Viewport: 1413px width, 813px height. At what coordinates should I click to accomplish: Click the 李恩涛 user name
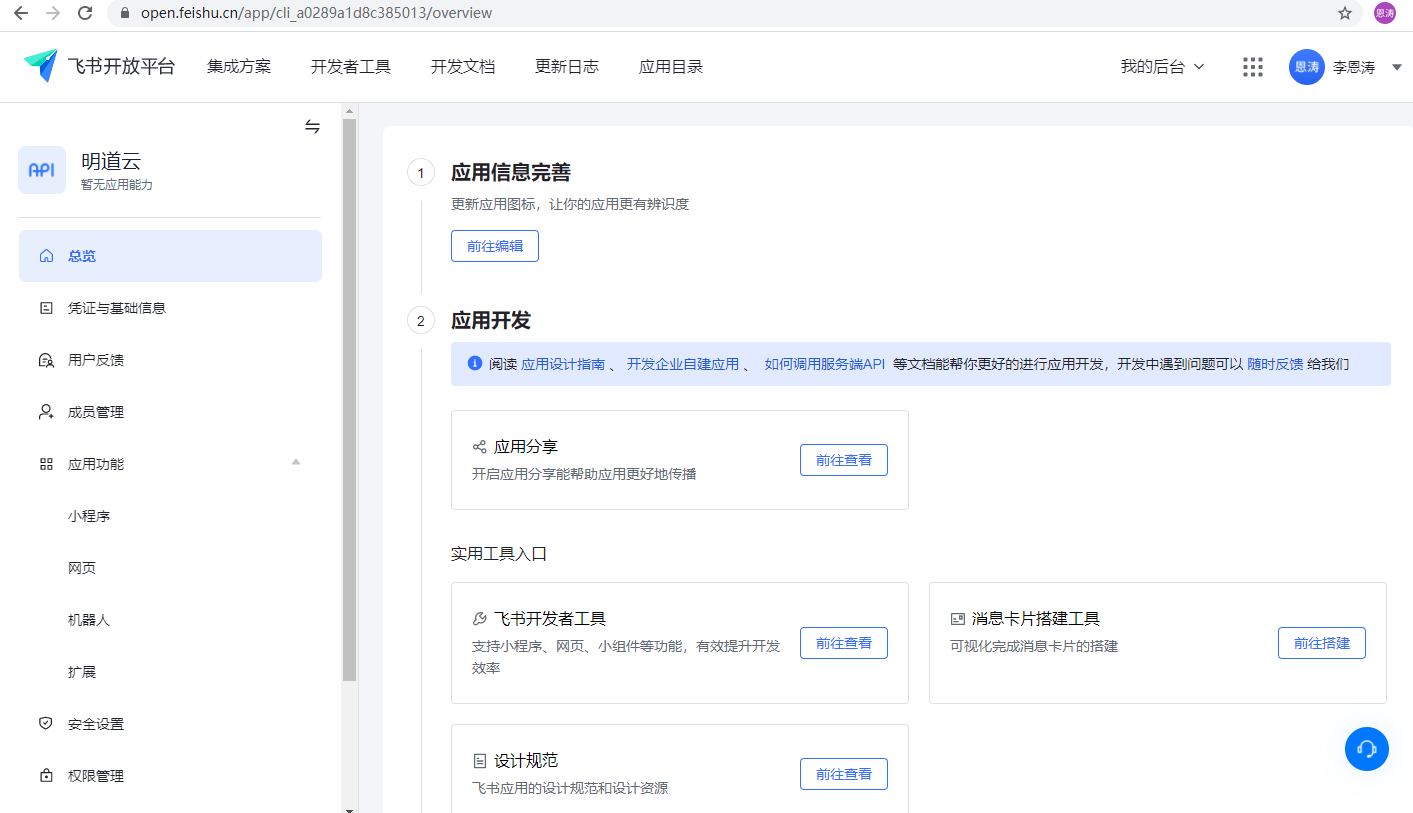point(1354,67)
